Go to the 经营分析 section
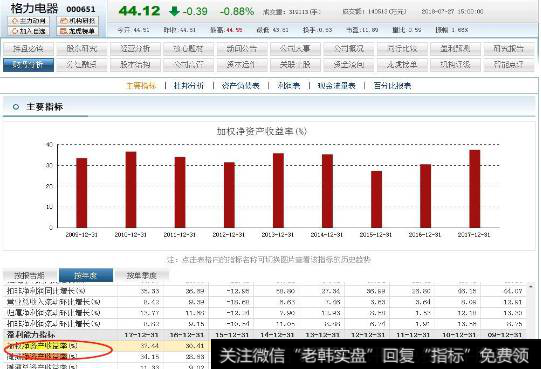Screen dimensions: 541x369 (135, 49)
